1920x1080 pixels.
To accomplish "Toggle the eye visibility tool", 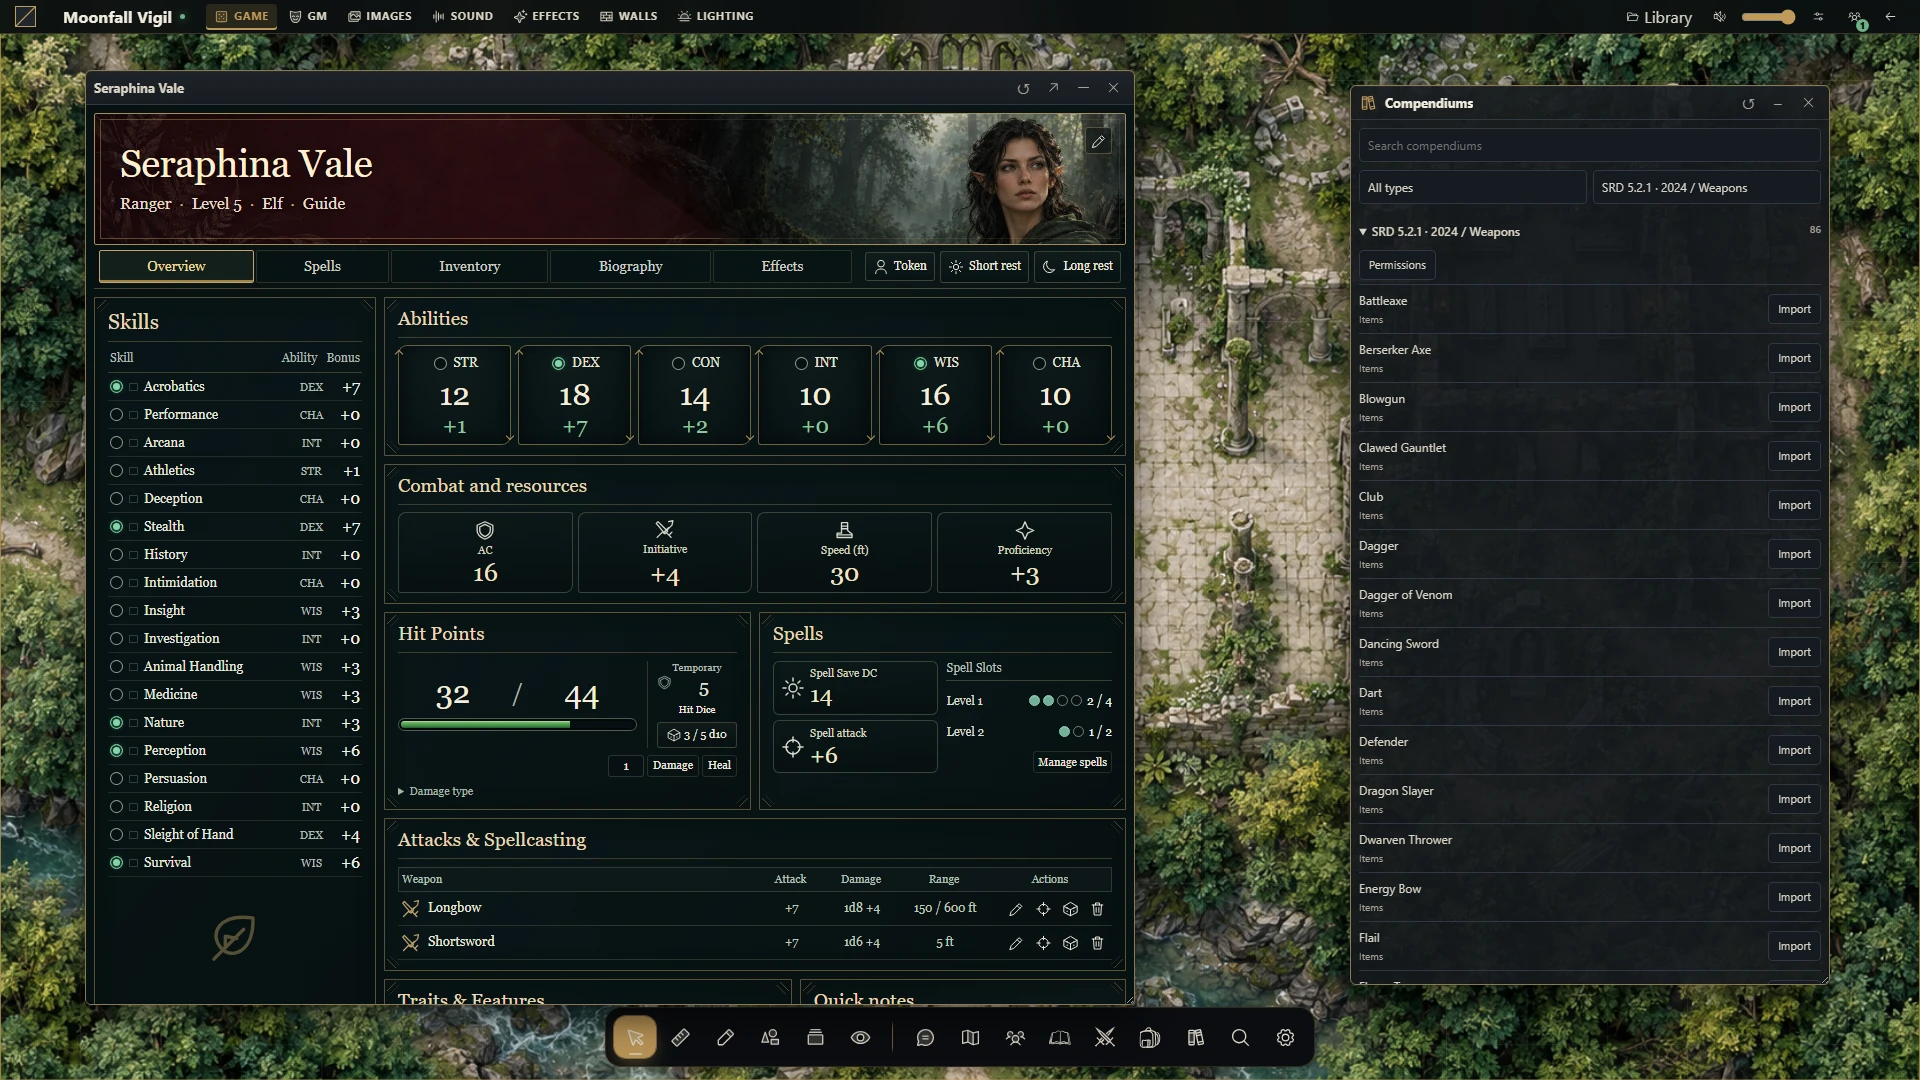I will click(860, 1038).
